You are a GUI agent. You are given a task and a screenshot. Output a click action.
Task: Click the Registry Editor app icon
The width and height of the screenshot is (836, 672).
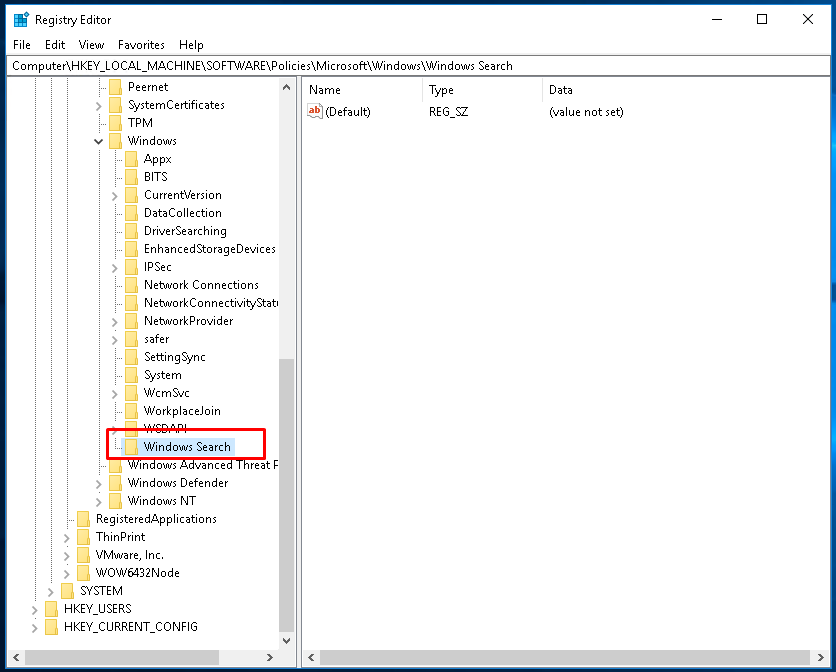tap(21, 20)
